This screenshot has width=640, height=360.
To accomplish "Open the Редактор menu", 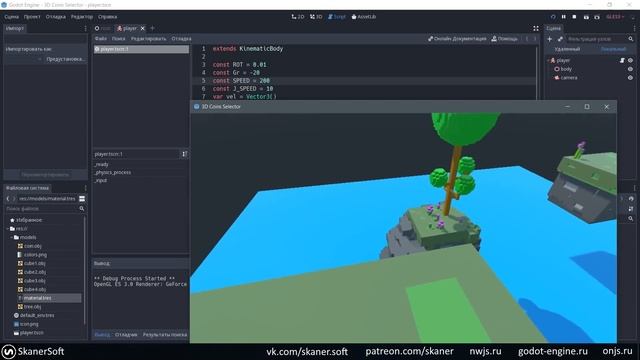I will (x=82, y=17).
